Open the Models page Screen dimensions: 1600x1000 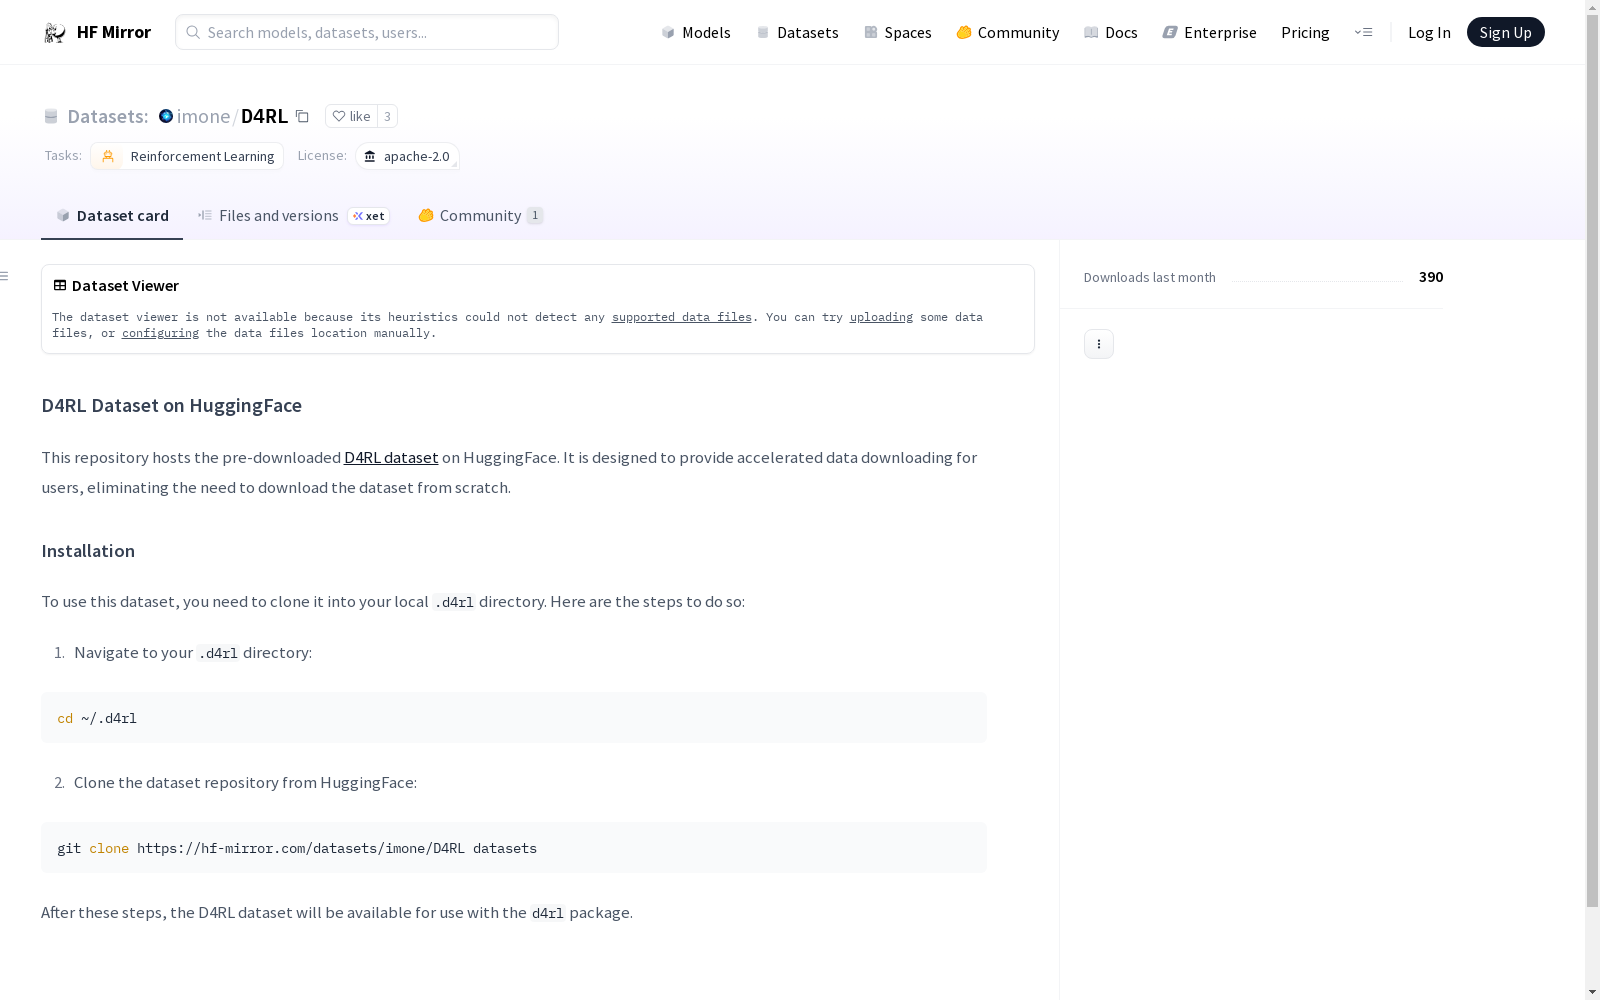coord(696,32)
